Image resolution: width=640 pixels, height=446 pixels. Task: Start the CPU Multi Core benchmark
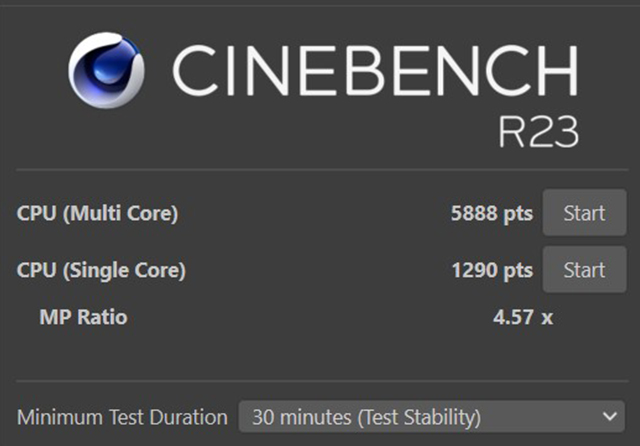coord(584,213)
